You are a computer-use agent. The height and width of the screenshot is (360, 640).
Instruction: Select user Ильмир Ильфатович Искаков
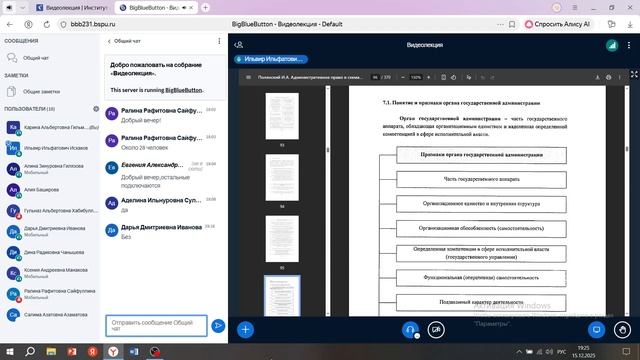click(x=52, y=148)
